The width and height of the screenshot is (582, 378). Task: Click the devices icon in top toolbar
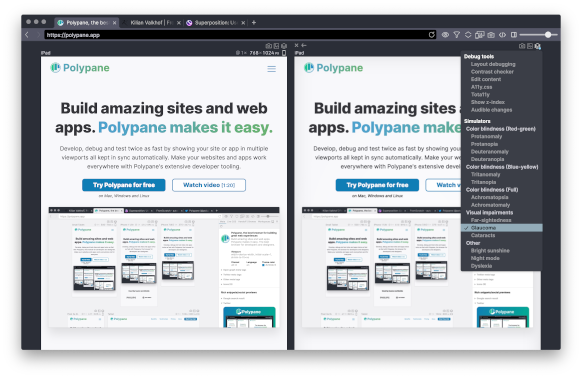(x=480, y=35)
